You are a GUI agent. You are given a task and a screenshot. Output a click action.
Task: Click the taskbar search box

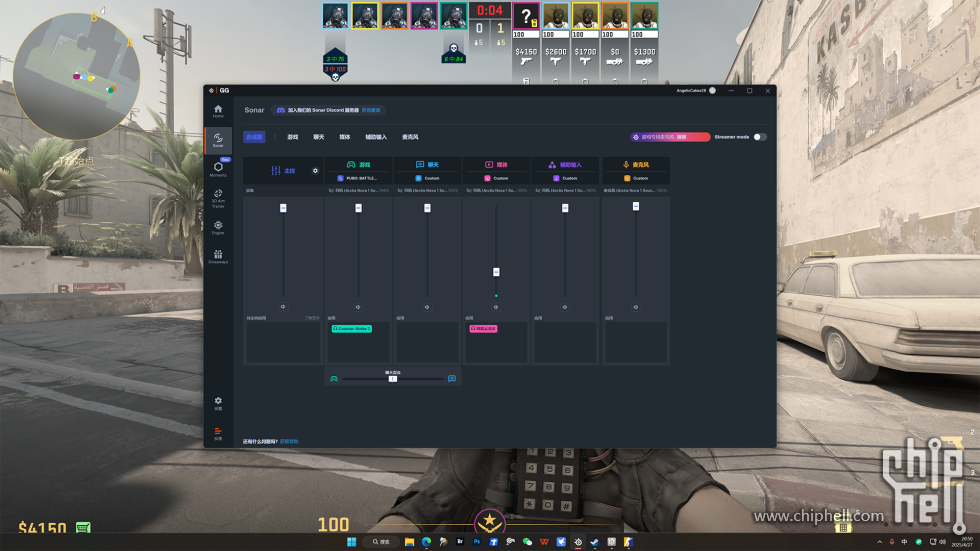[381, 542]
